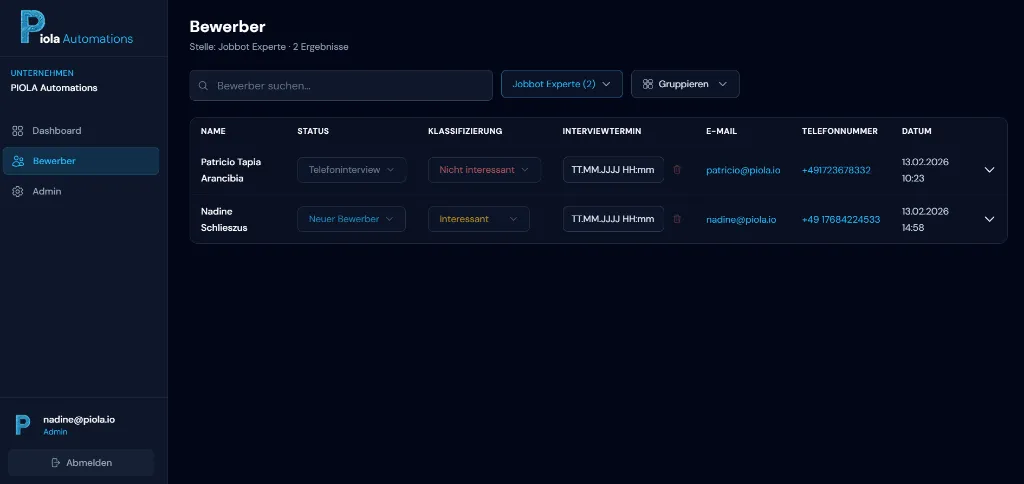
Task: Open the Gruppieren dropdown
Action: click(685, 85)
